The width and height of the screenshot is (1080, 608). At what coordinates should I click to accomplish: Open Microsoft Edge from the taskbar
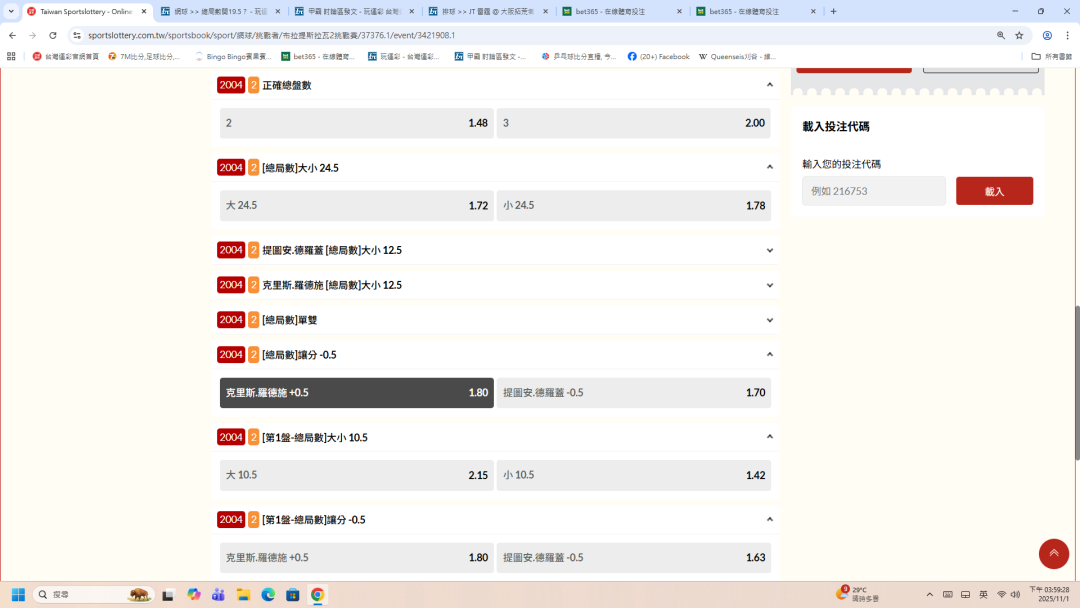click(268, 594)
